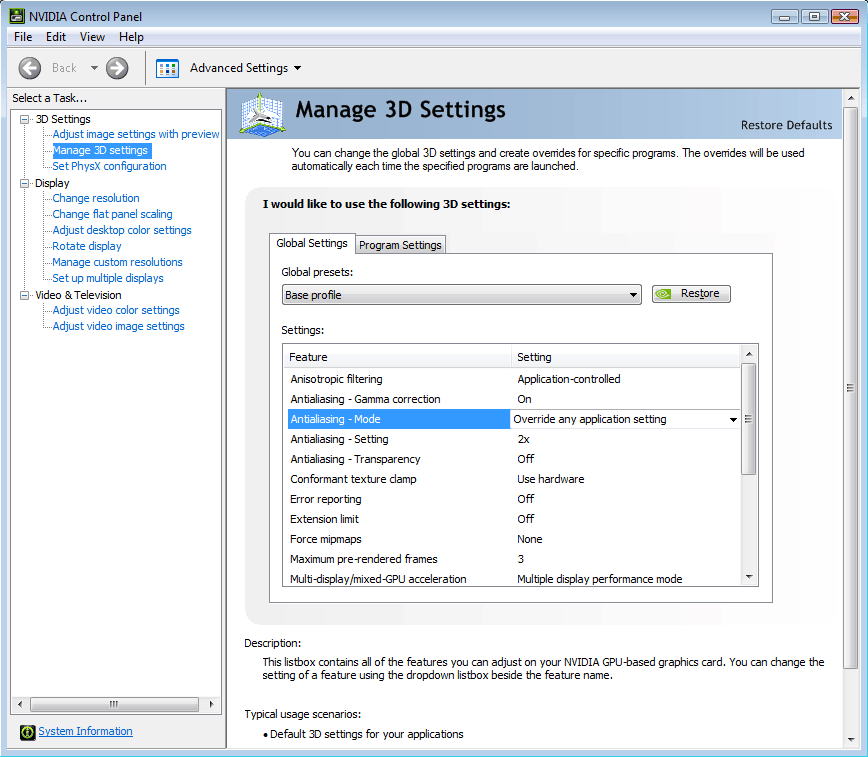The height and width of the screenshot is (757, 868).
Task: Click the Setting column header
Action: point(626,357)
